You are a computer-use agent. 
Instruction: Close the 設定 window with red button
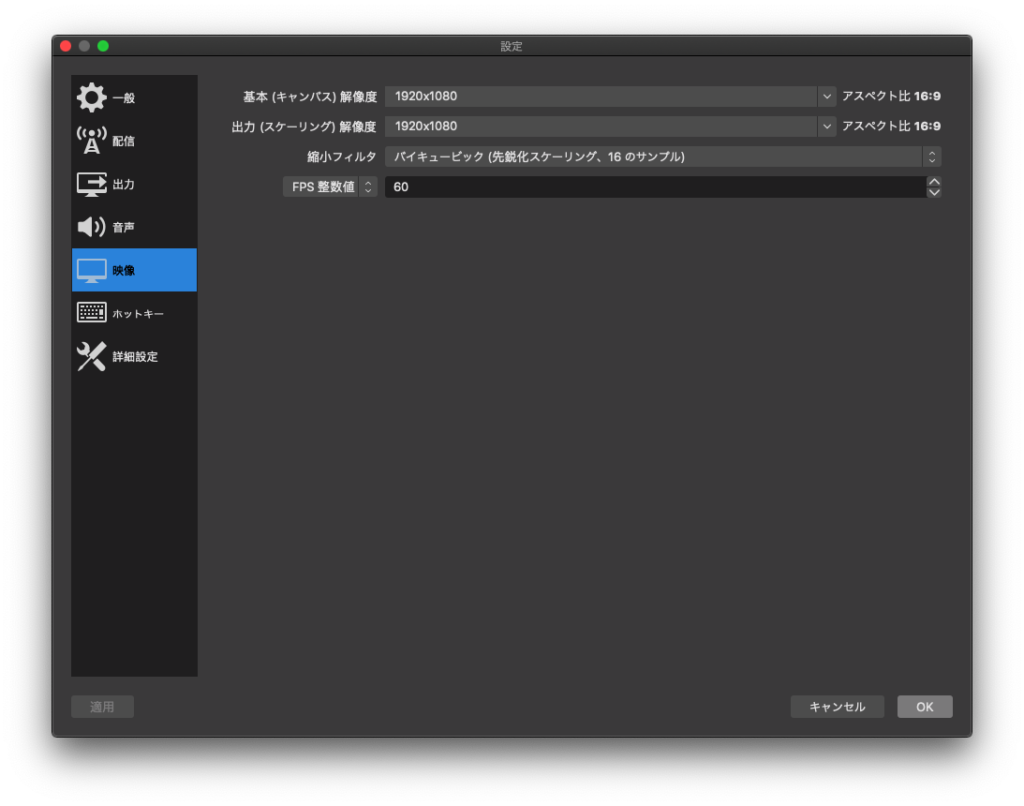(65, 46)
